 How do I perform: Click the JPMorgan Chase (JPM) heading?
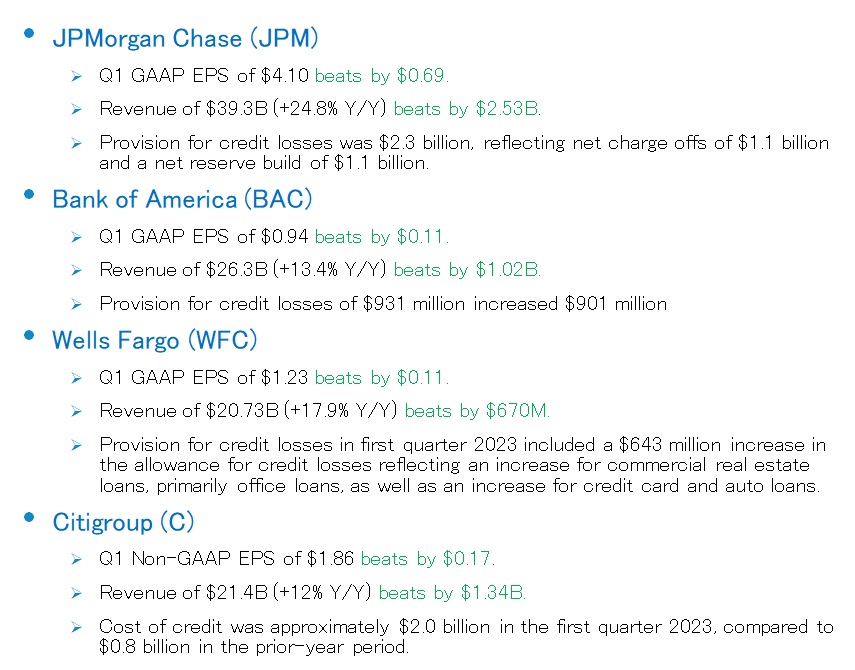(185, 39)
